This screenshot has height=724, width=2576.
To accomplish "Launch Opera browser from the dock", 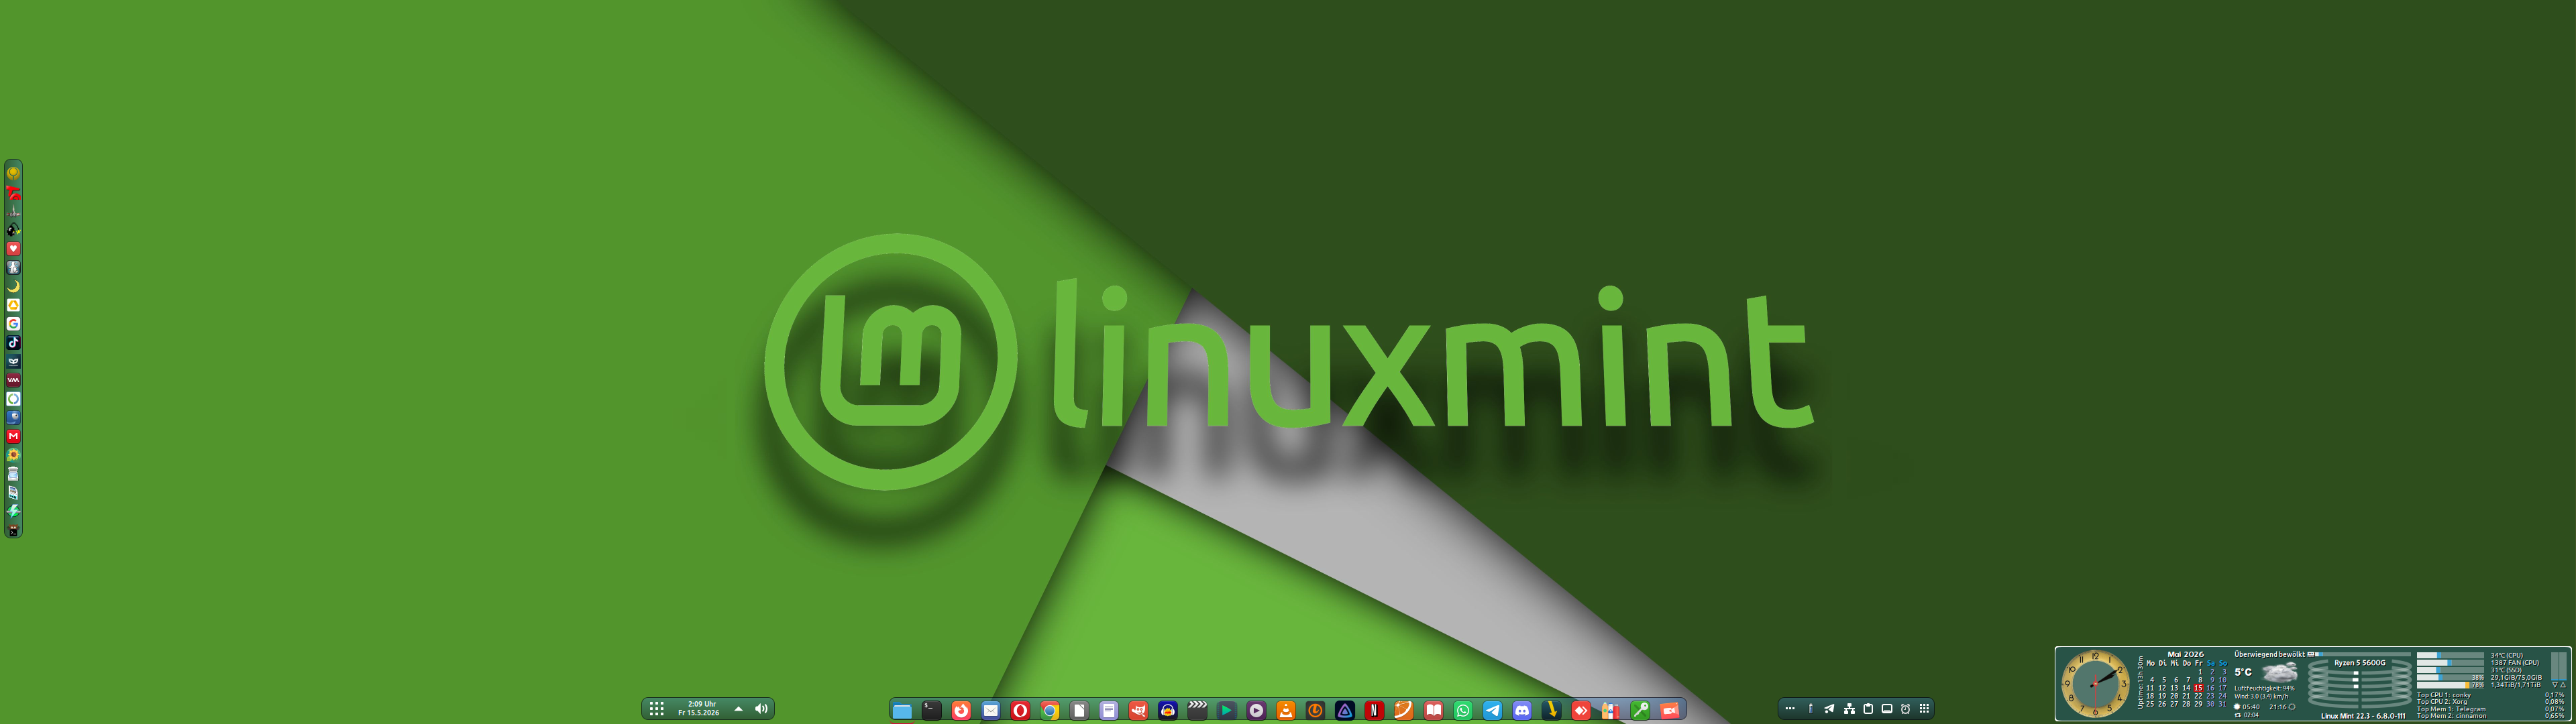I will [x=1020, y=710].
